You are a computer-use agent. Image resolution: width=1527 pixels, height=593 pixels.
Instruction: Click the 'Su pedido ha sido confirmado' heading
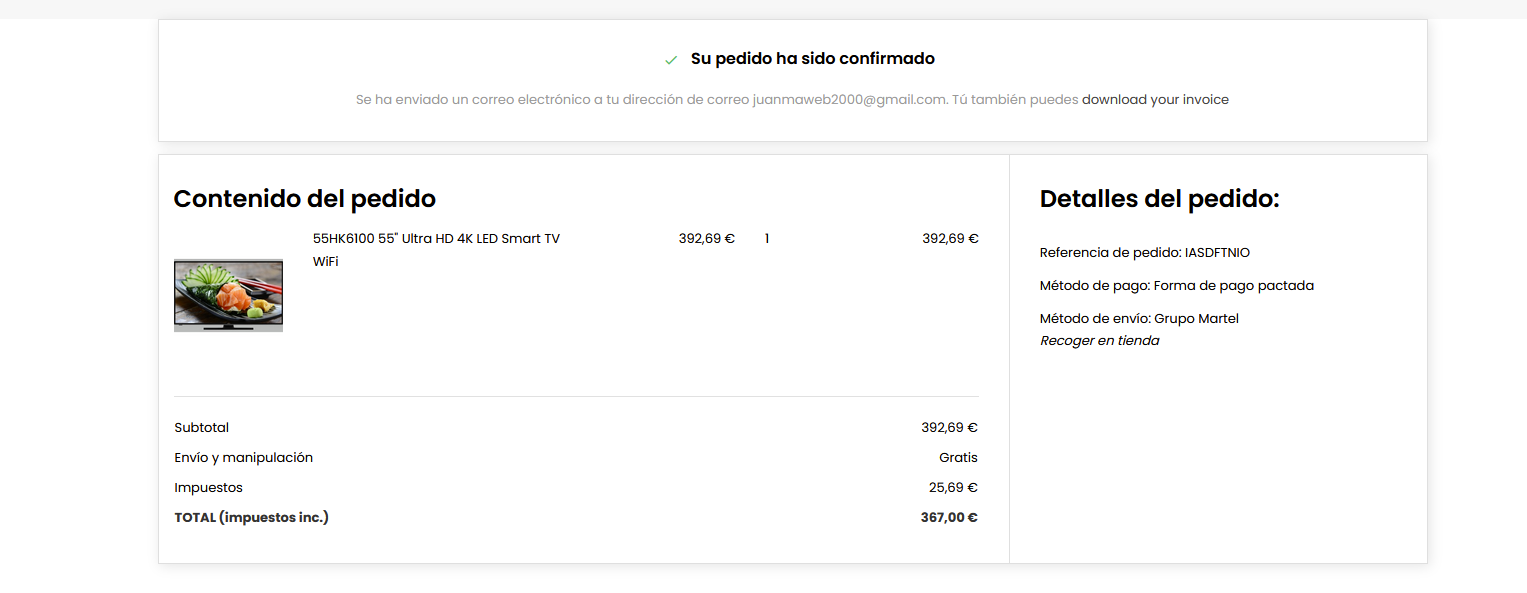(812, 59)
